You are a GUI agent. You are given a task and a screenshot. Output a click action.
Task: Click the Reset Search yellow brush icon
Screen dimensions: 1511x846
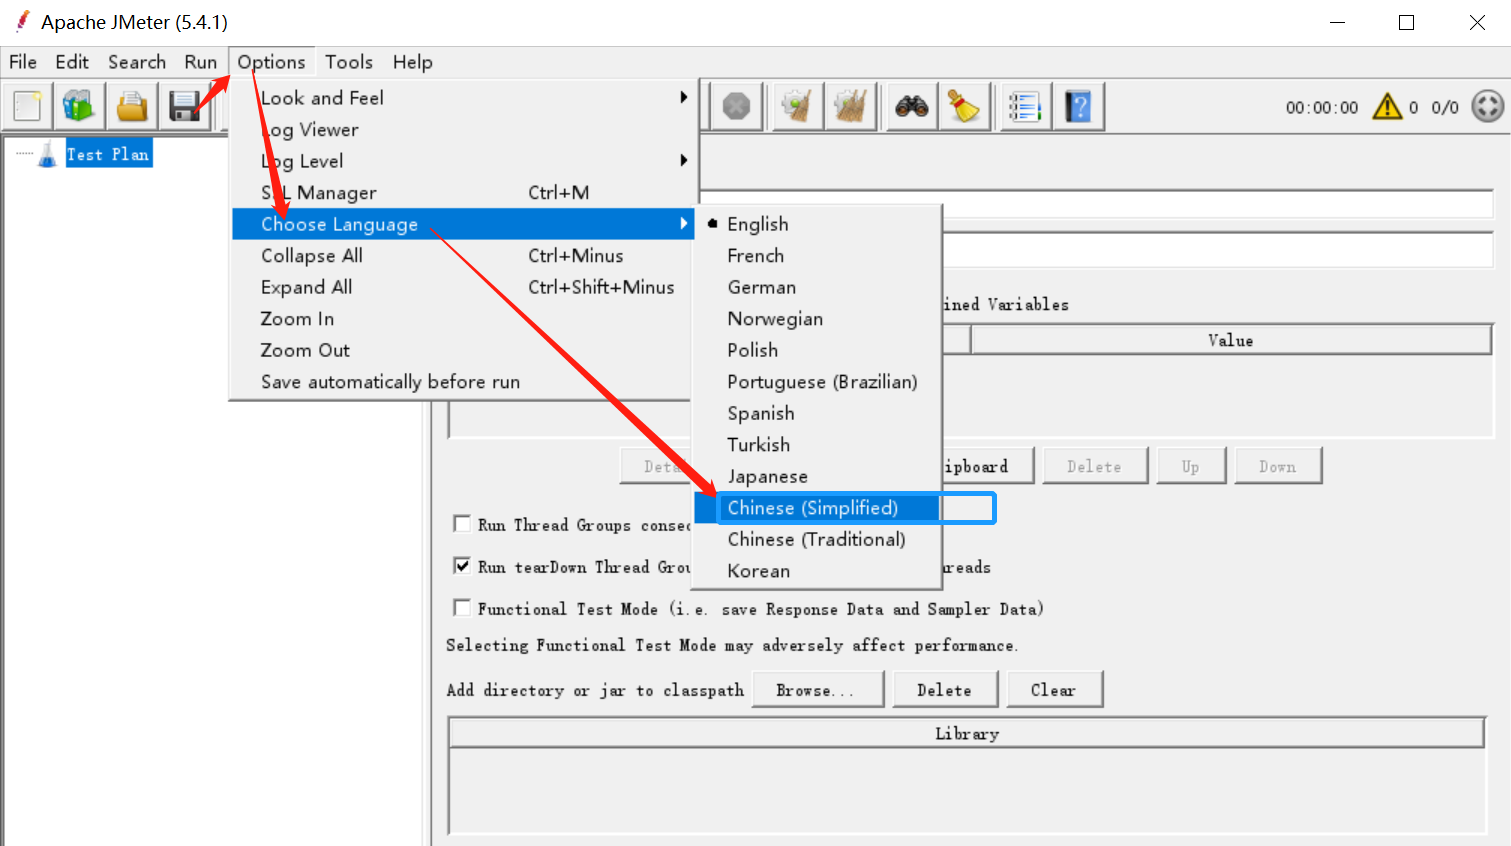coord(964,106)
